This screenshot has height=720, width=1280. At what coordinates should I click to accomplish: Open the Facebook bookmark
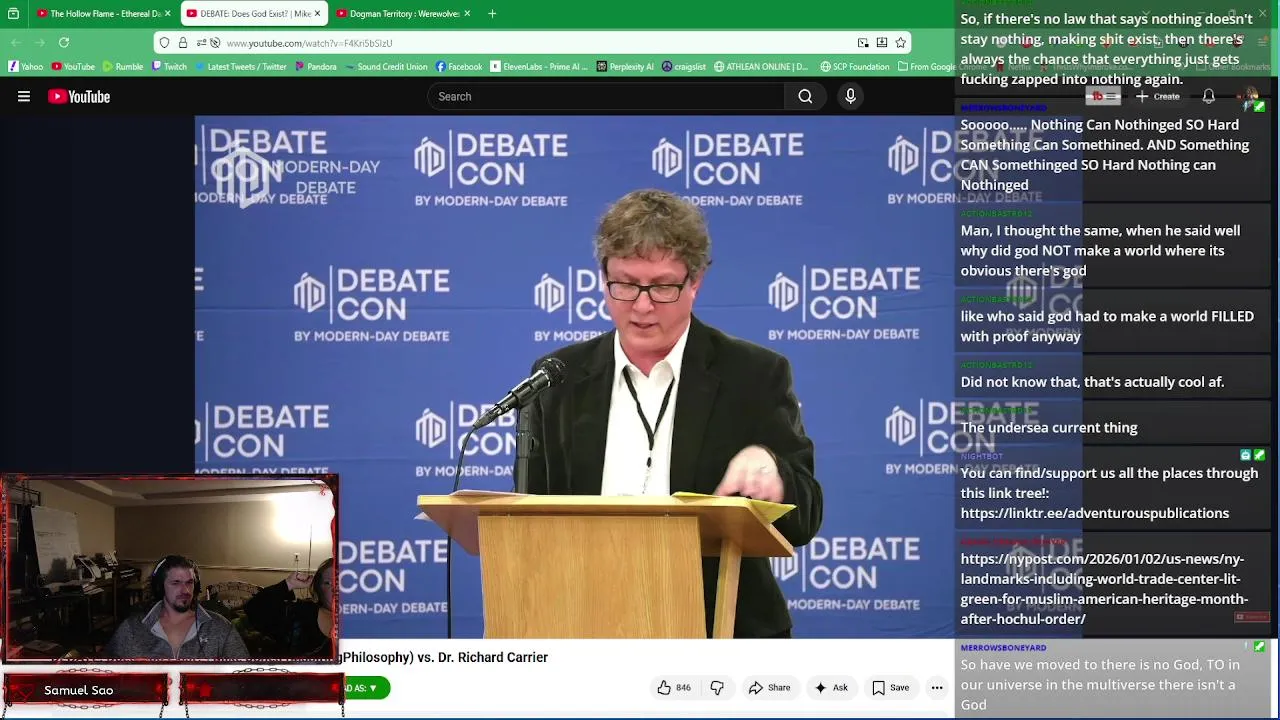(458, 67)
